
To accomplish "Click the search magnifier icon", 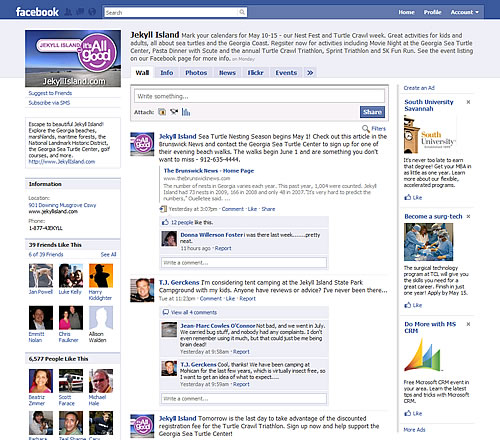I will 242,12.
